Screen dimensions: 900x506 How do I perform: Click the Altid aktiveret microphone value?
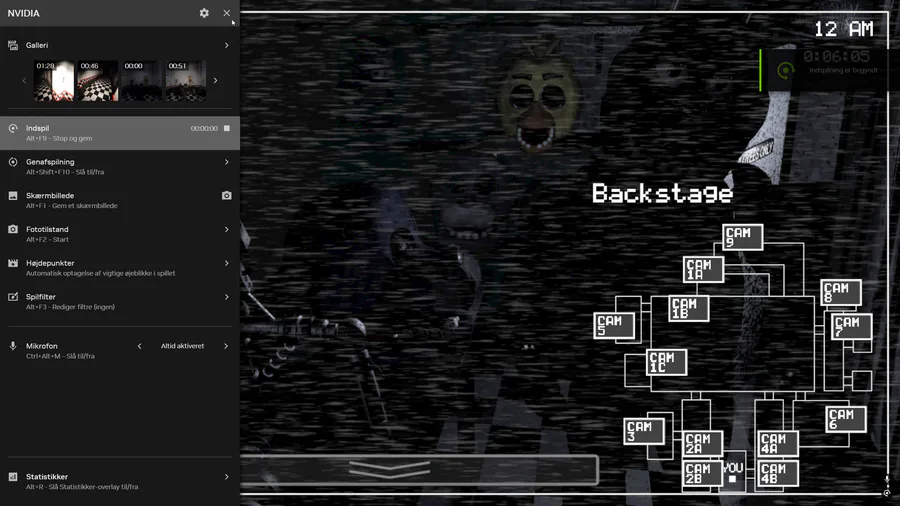[x=183, y=346]
